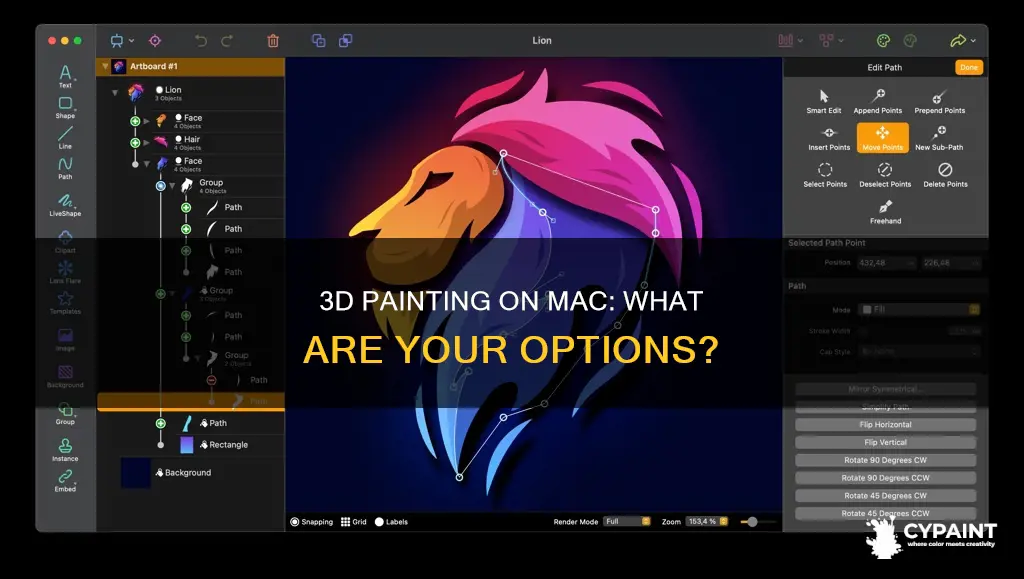Click the pink nodes icon dropdown in toolbar

tap(831, 40)
